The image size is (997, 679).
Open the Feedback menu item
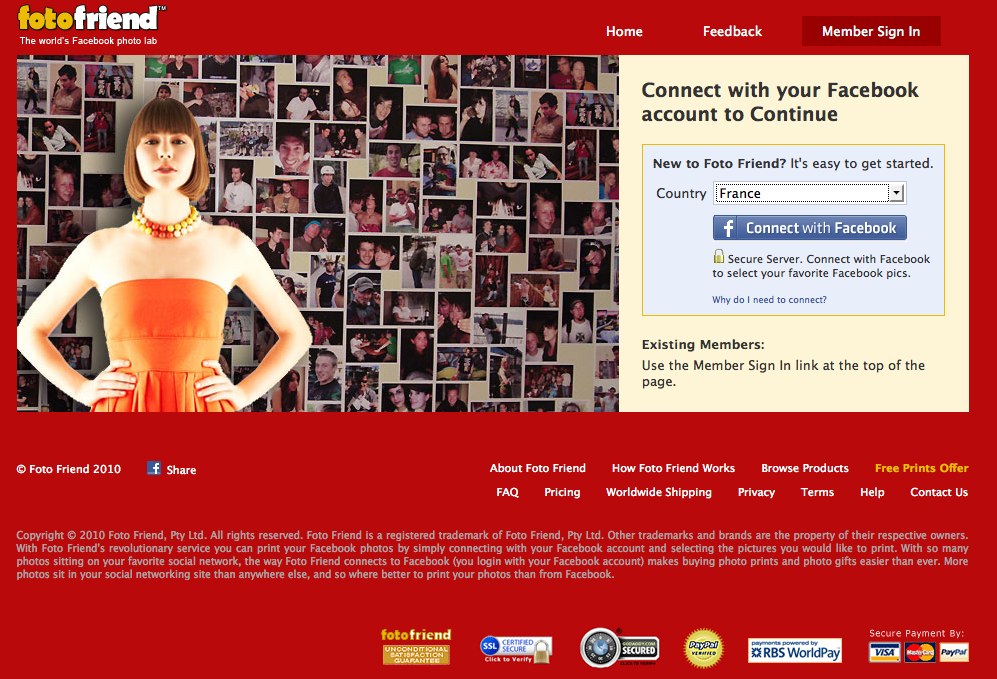point(732,31)
